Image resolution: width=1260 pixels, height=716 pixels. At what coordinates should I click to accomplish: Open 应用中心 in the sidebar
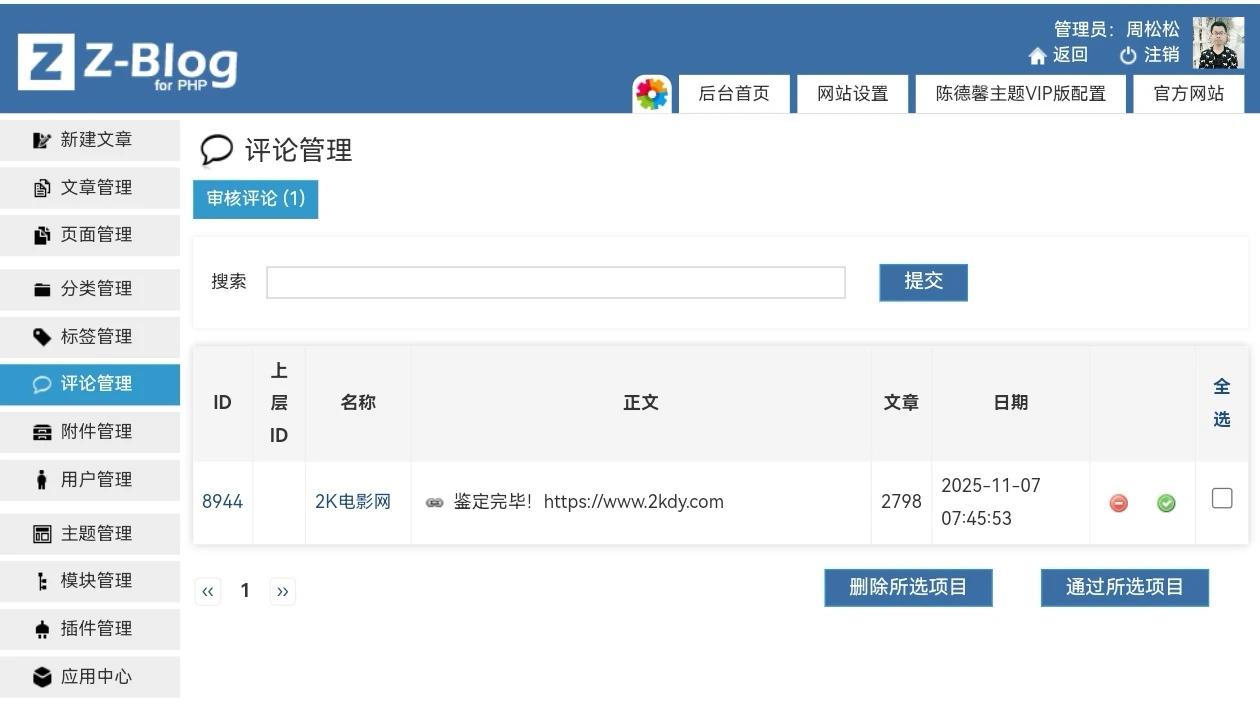click(x=90, y=677)
